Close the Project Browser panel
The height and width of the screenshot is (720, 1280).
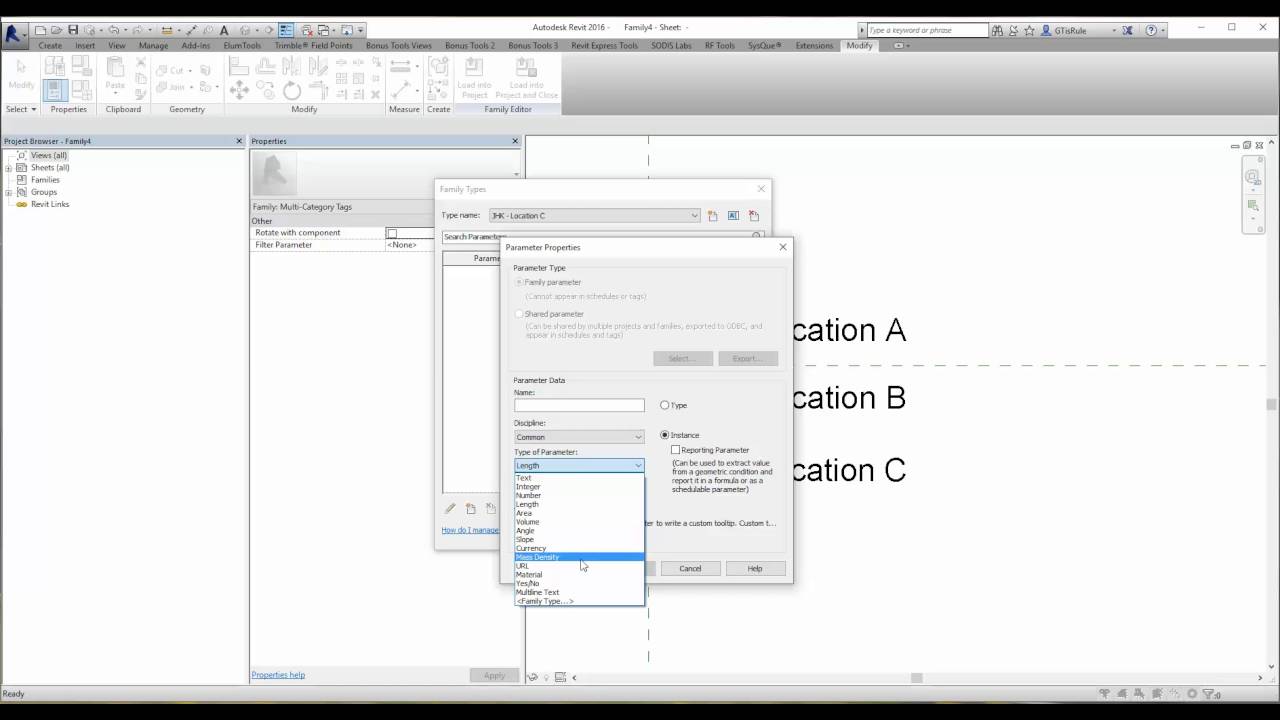[239, 141]
